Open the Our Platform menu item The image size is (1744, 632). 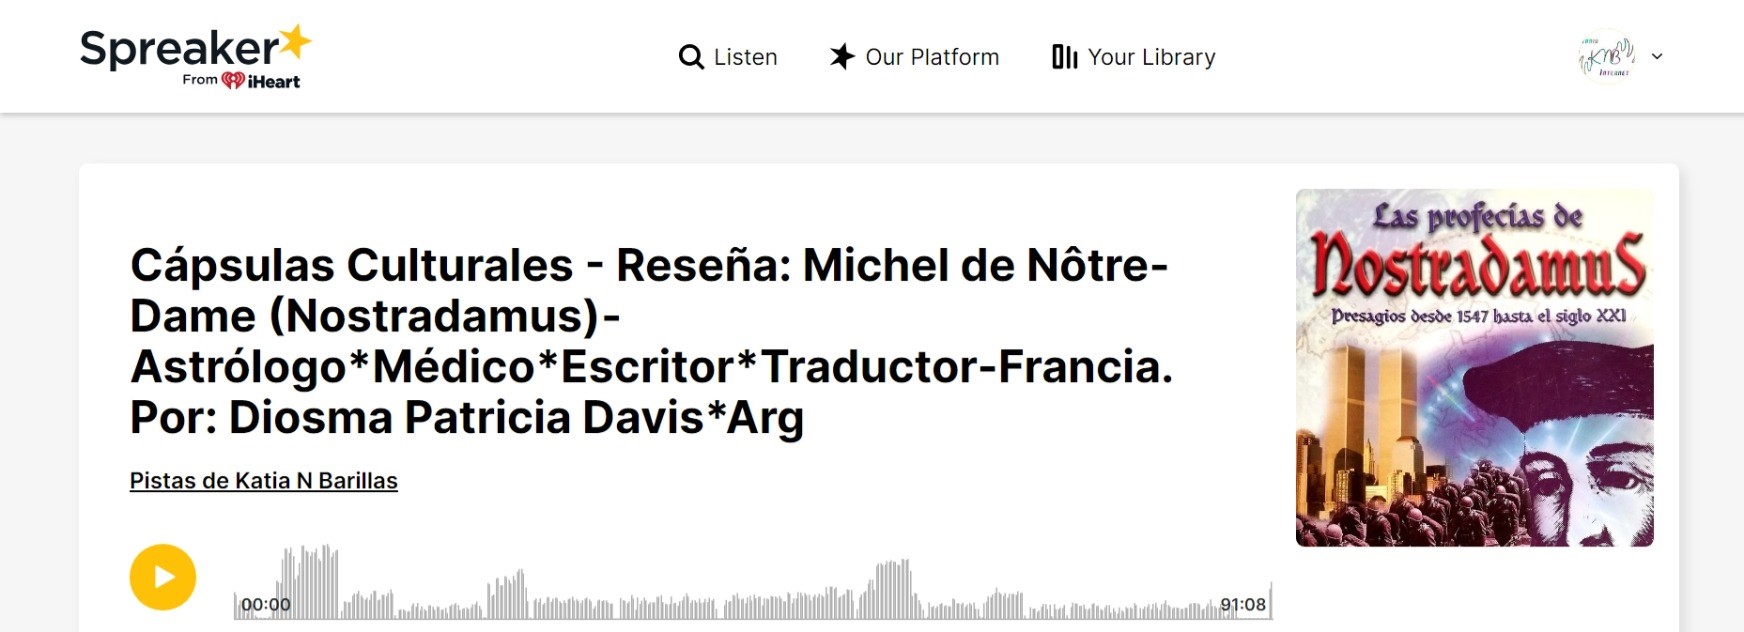pyautogui.click(x=932, y=57)
